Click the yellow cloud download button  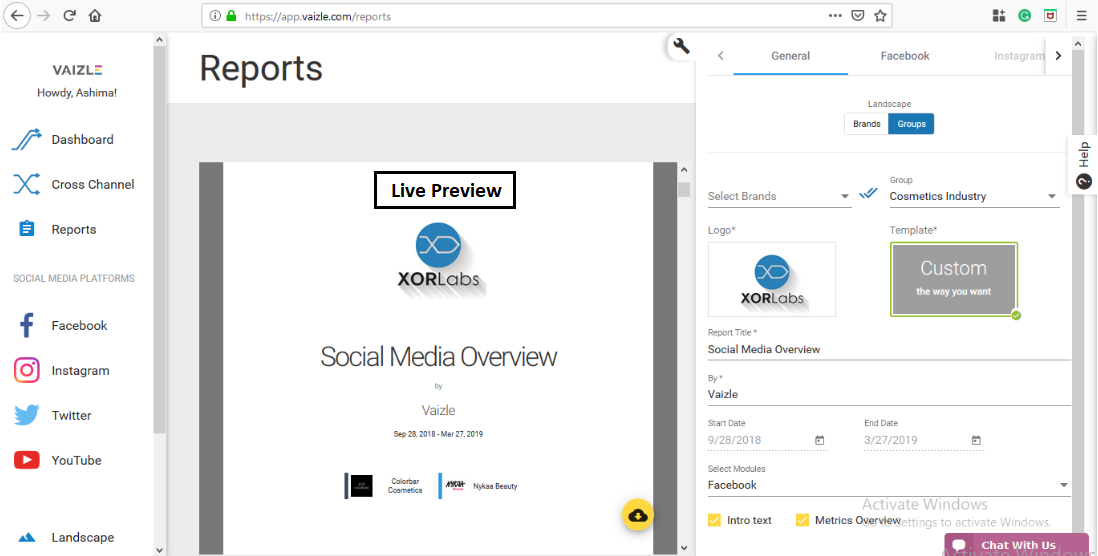(638, 516)
